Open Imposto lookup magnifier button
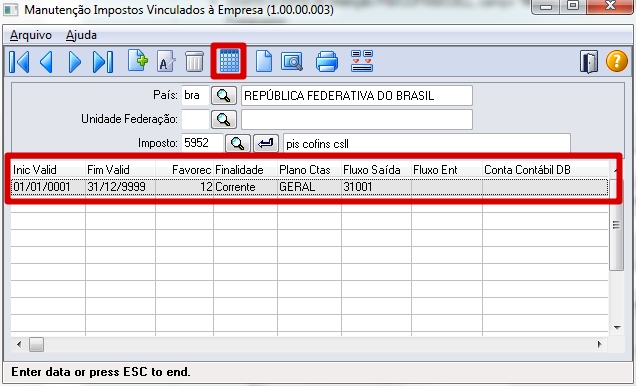 click(238, 143)
